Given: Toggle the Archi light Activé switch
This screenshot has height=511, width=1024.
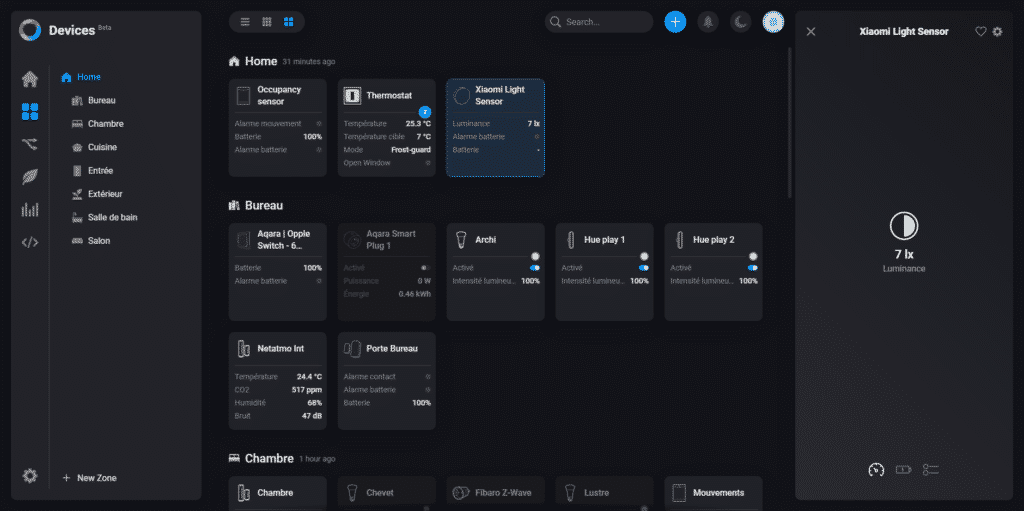Looking at the screenshot, I should [535, 268].
